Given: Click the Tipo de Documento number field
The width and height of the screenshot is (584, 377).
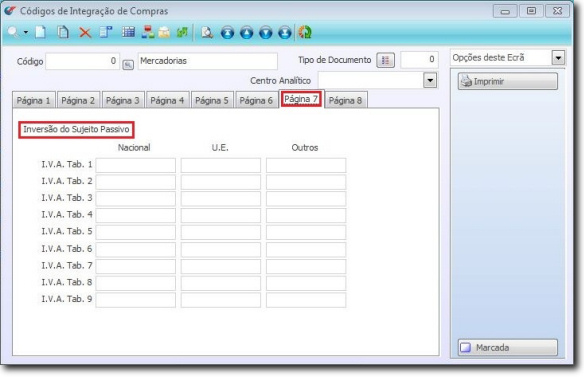Looking at the screenshot, I should (419, 60).
